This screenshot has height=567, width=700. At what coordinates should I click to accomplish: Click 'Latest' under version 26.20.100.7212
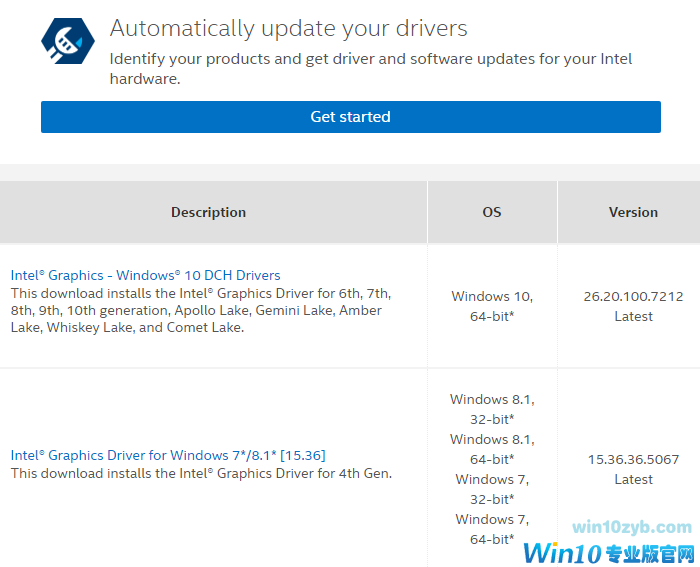[633, 317]
